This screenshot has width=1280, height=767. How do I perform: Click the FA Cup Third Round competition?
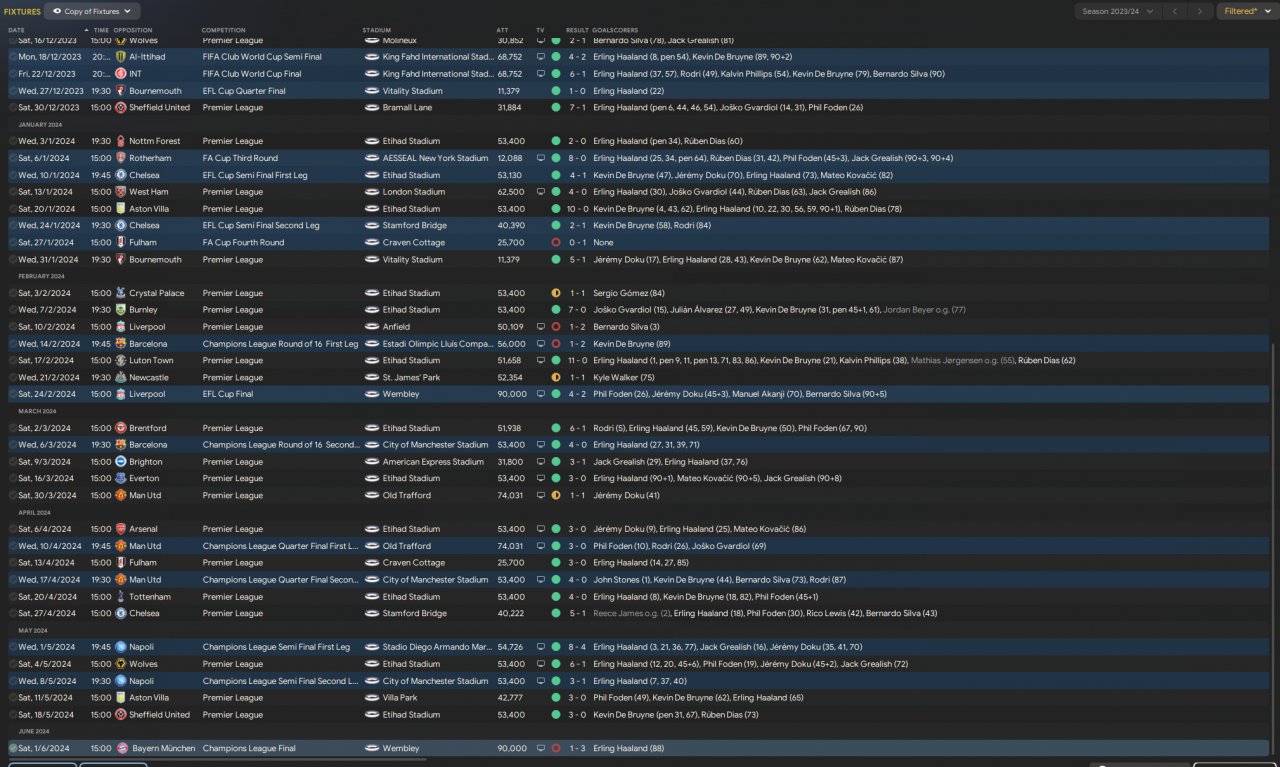[x=240, y=158]
